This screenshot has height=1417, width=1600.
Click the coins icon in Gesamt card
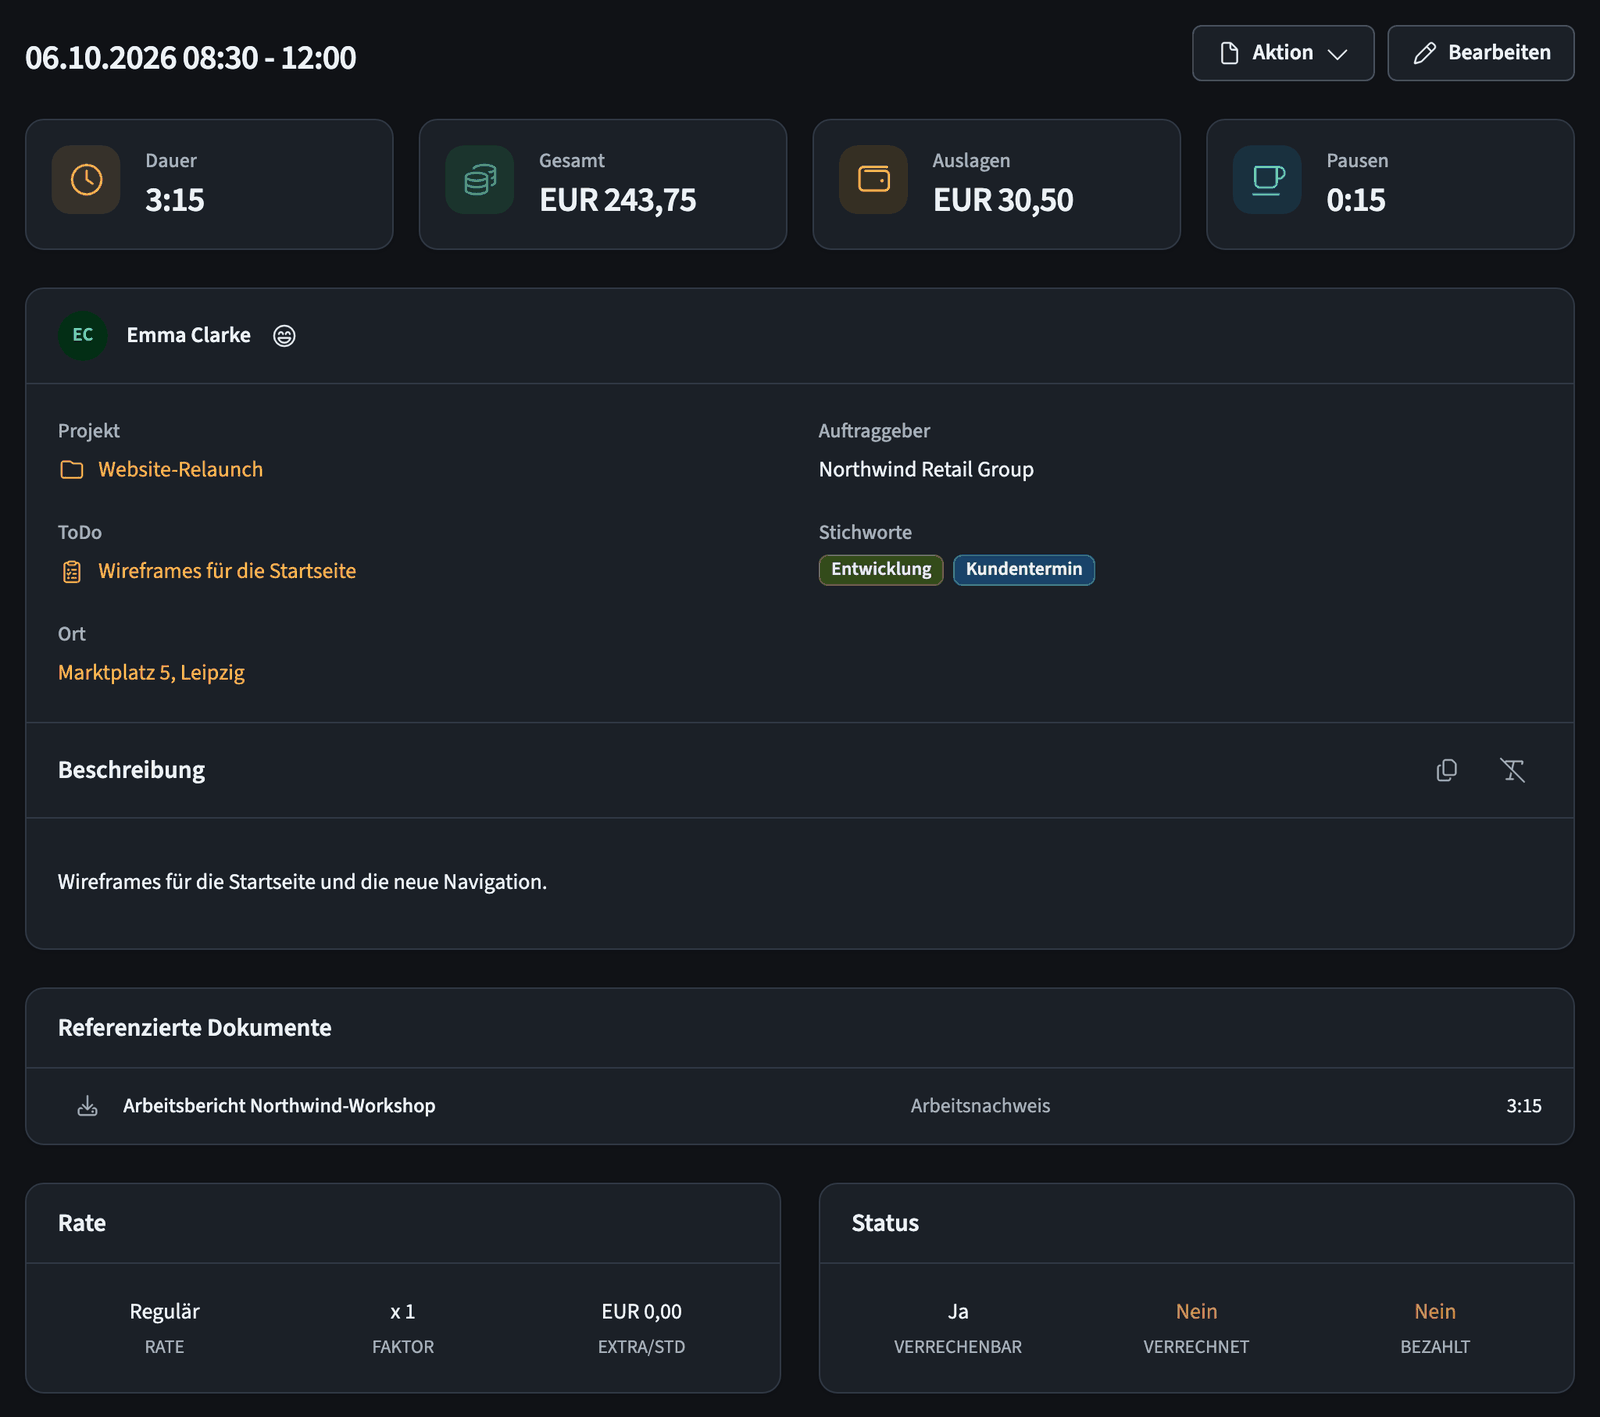click(480, 180)
